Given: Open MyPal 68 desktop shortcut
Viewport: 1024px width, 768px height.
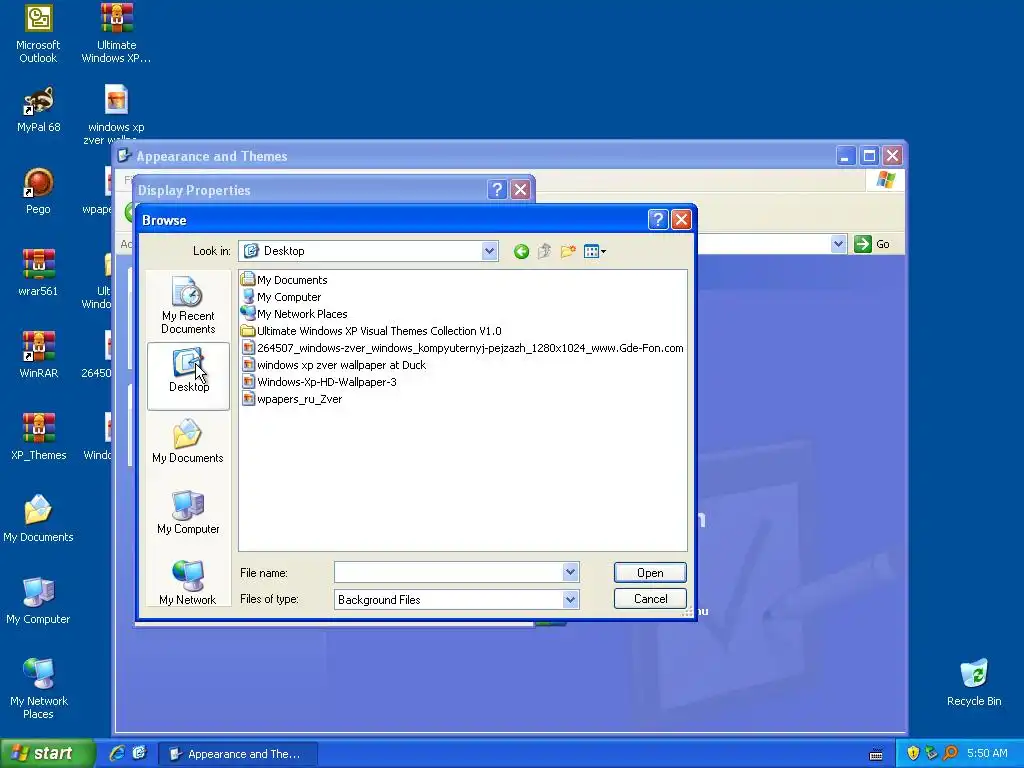Looking at the screenshot, I should (39, 110).
